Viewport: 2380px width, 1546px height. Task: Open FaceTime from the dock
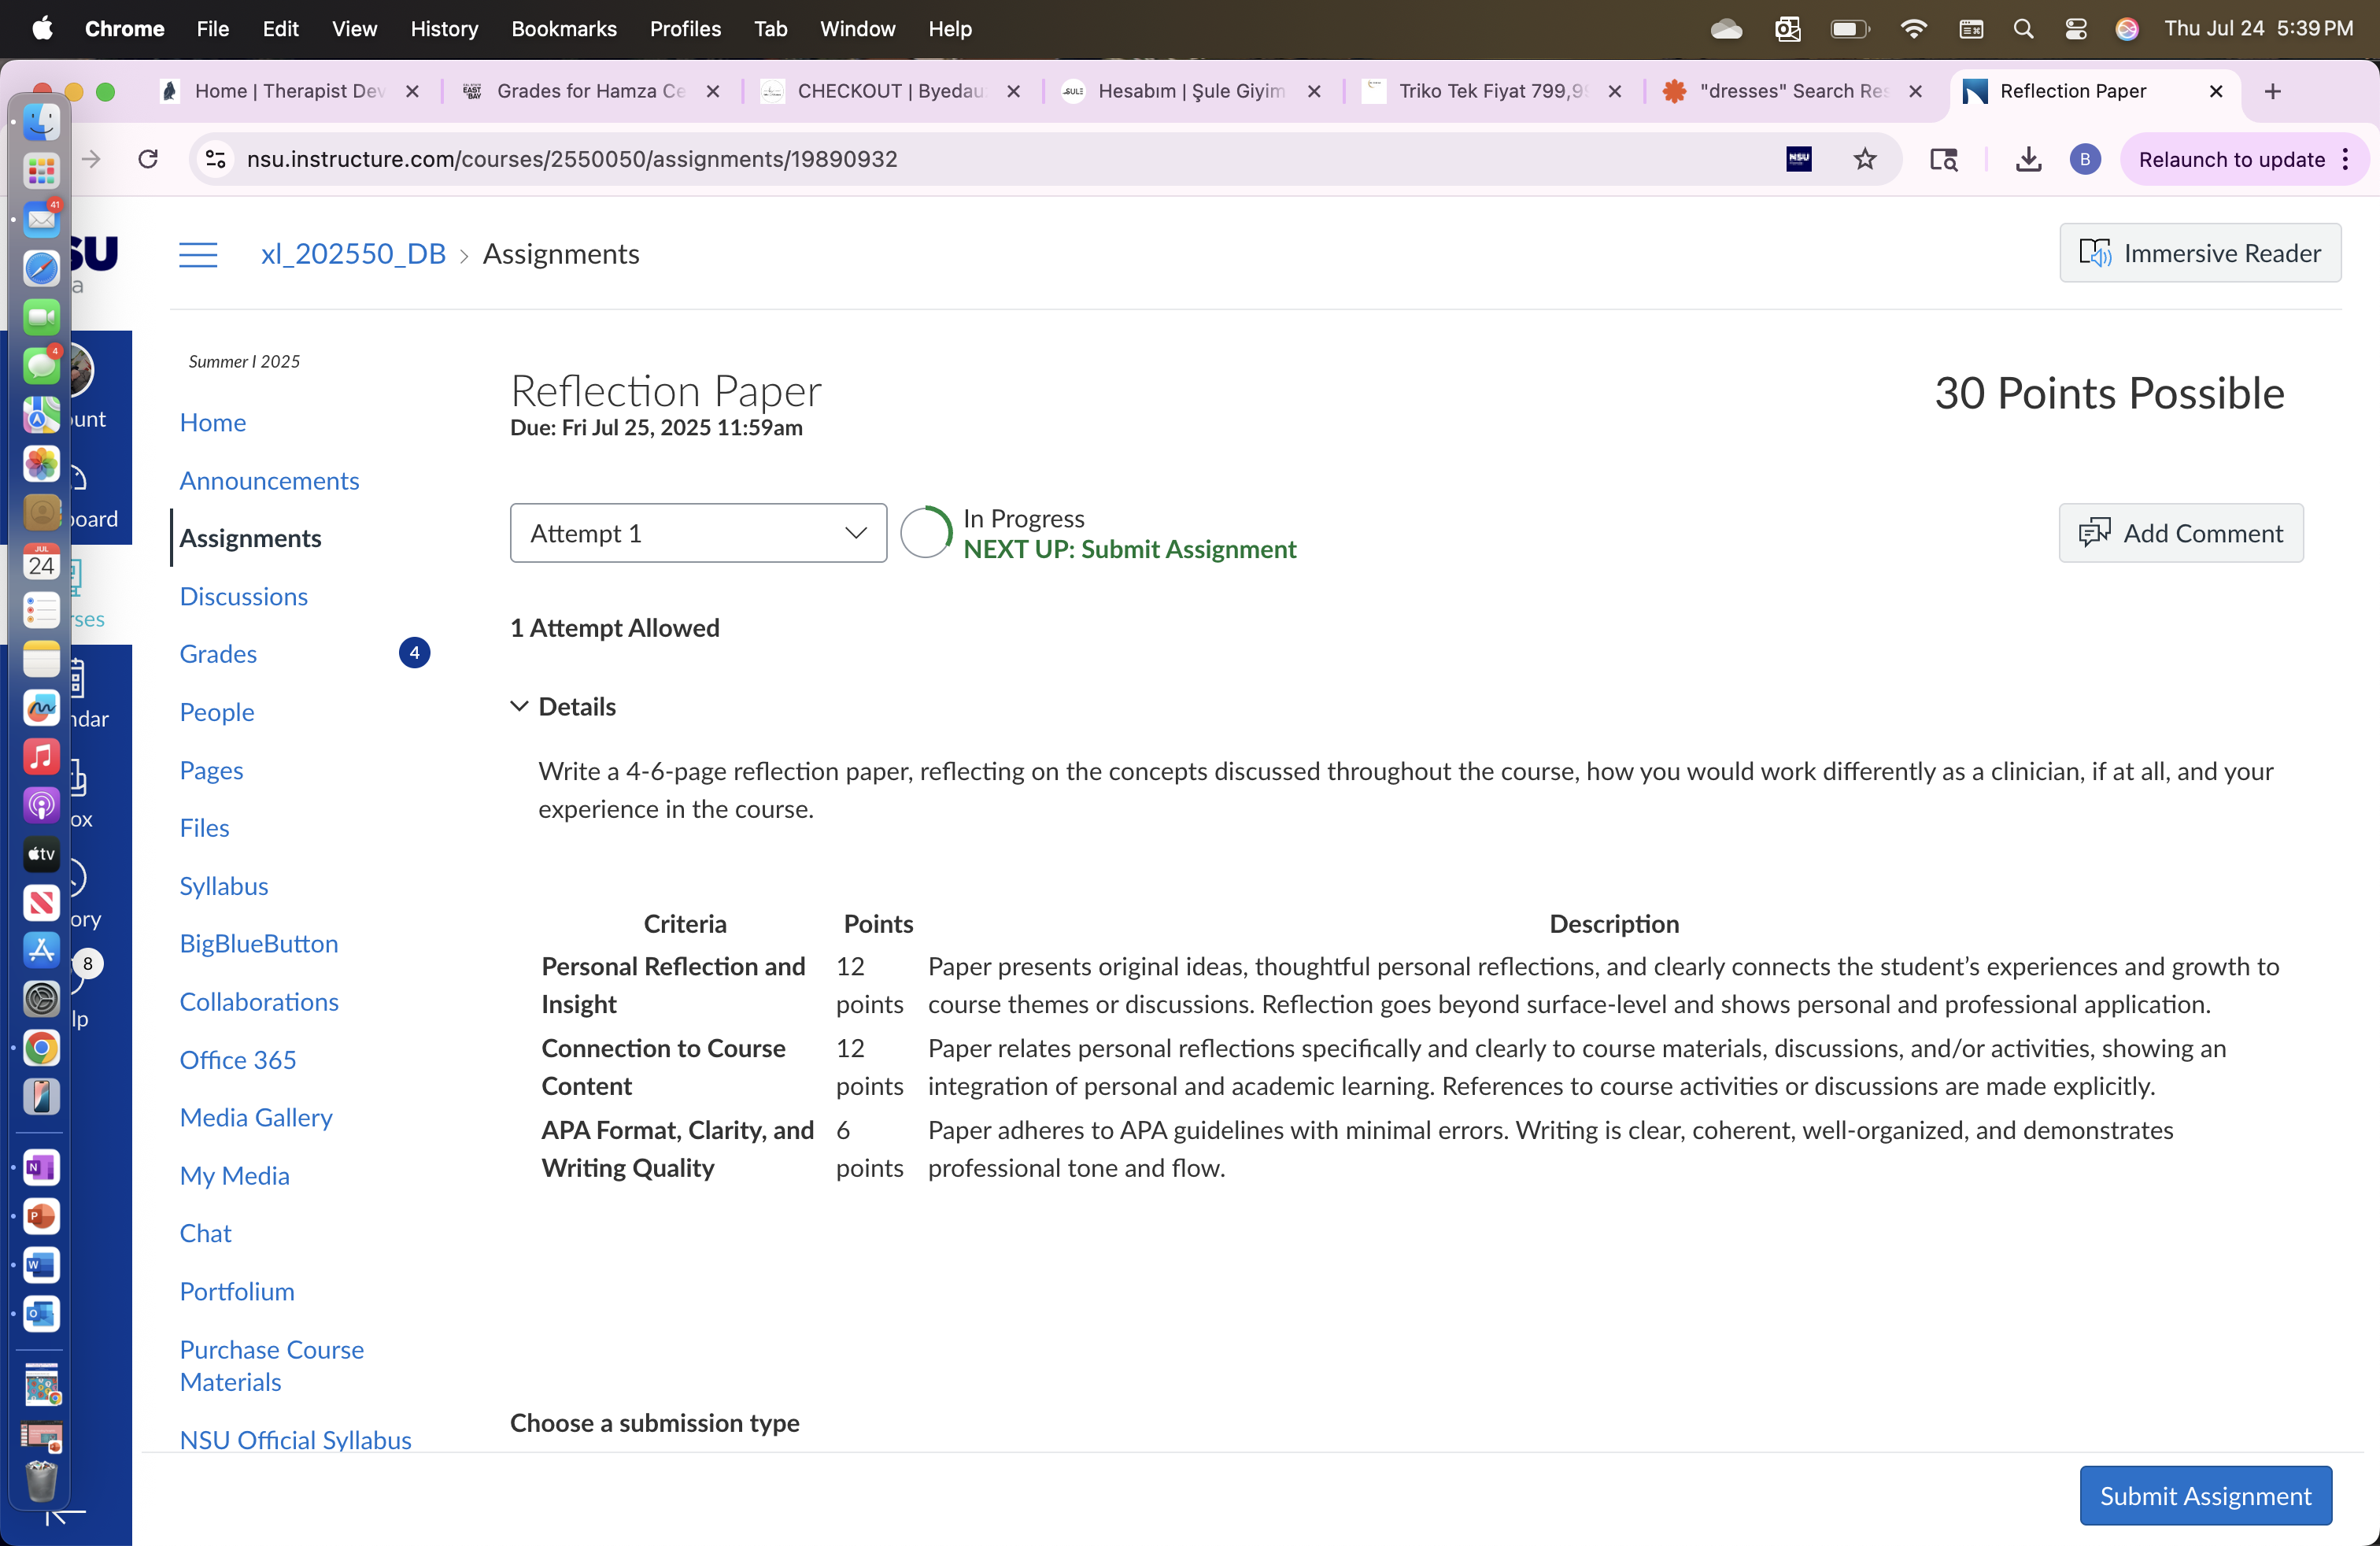pyautogui.click(x=41, y=317)
